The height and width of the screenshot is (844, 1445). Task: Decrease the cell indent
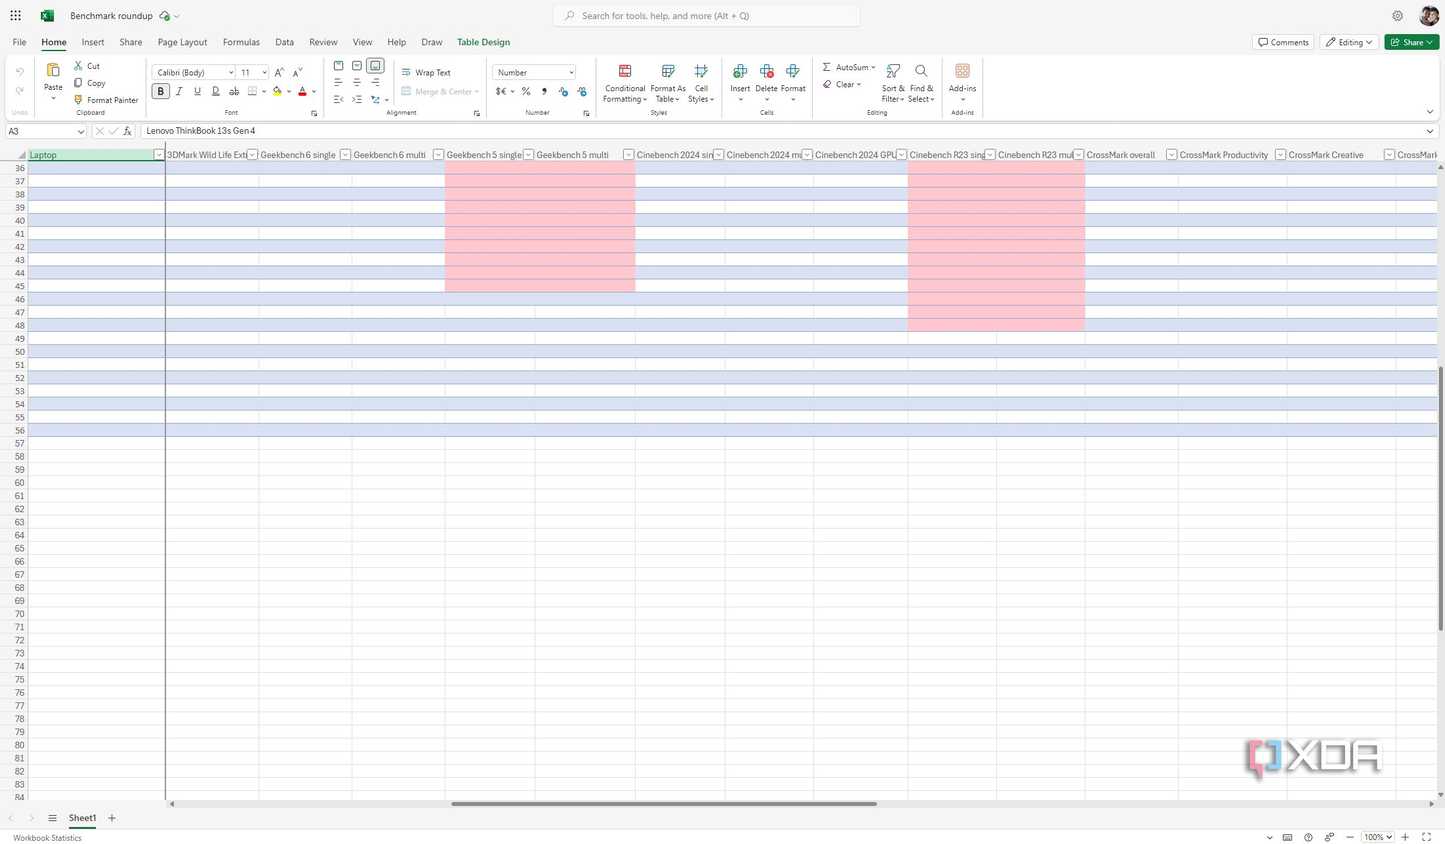click(x=338, y=99)
